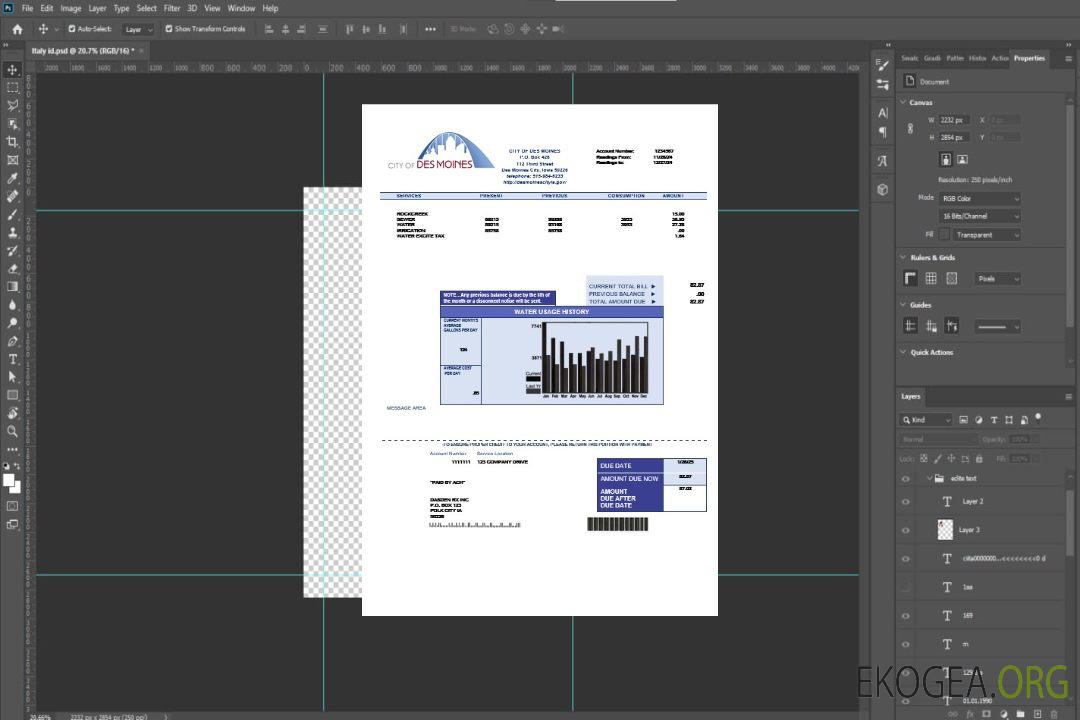The height and width of the screenshot is (720, 1080).
Task: Open the 16 Bits/Channel dropdown
Action: pyautogui.click(x=979, y=216)
